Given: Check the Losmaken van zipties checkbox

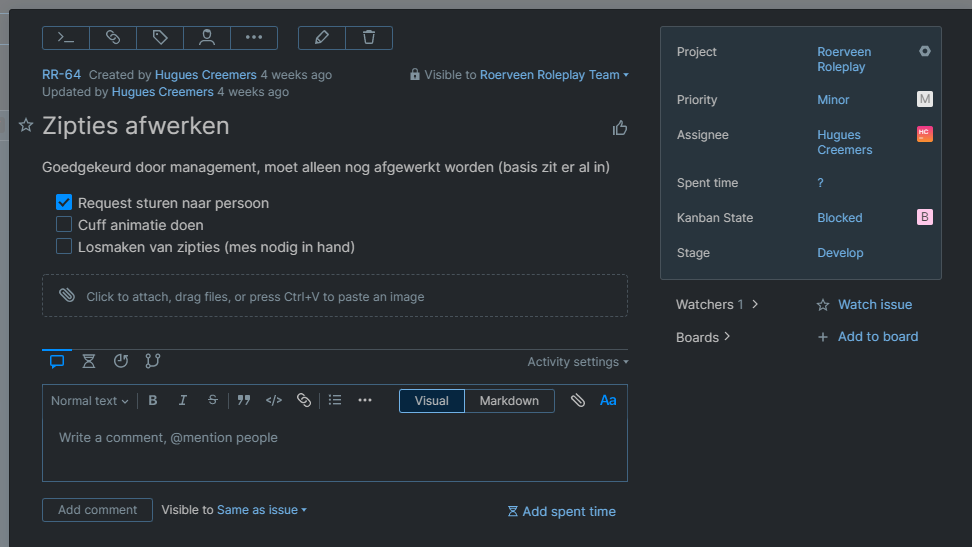Looking at the screenshot, I should click(64, 247).
